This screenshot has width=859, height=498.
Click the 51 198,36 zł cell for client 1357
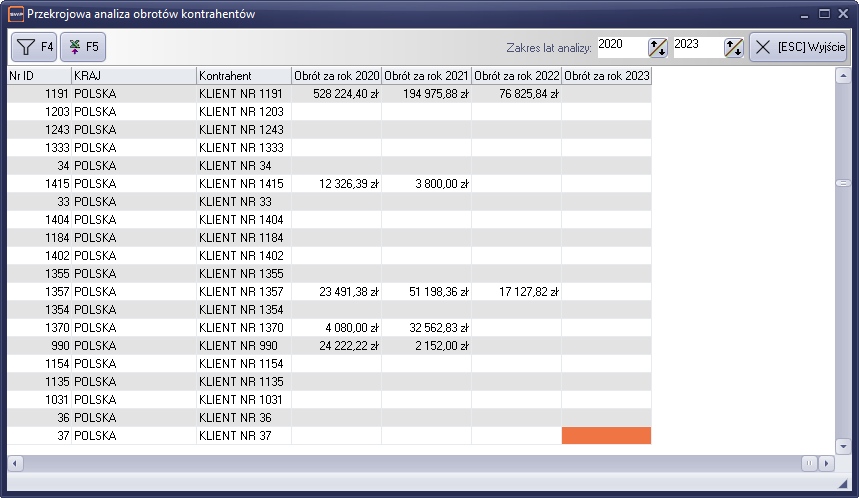426,292
